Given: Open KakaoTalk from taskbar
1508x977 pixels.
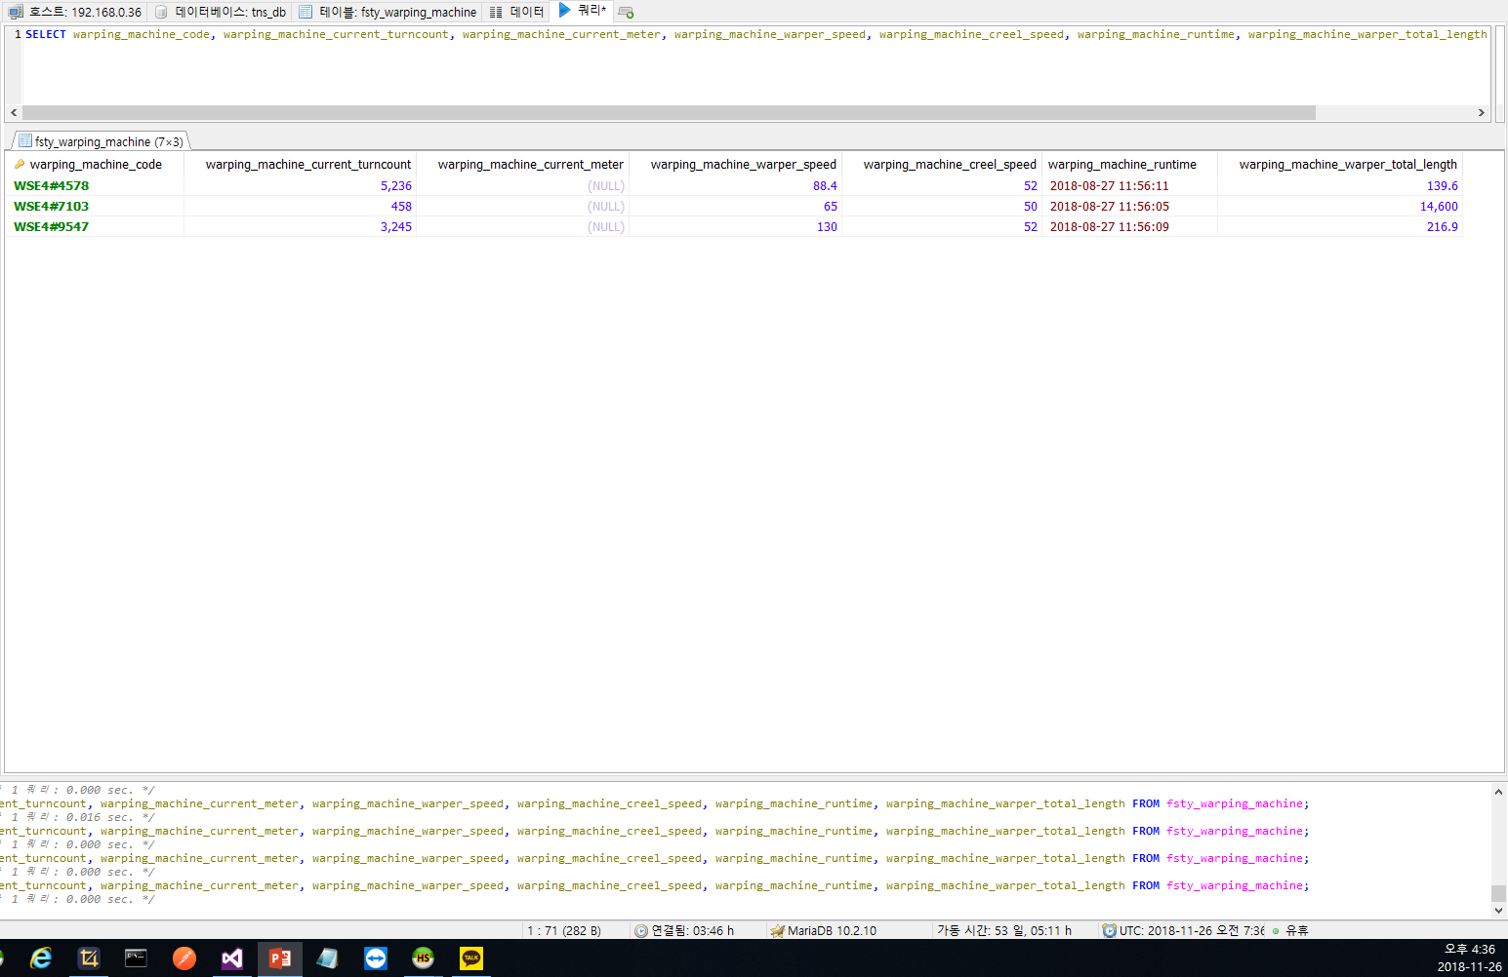Looking at the screenshot, I should click(470, 958).
